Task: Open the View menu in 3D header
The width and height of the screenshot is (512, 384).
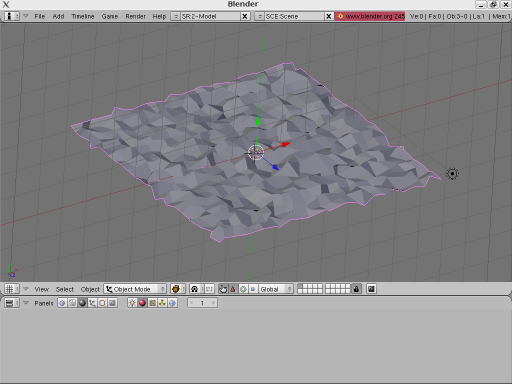Action: 42,289
